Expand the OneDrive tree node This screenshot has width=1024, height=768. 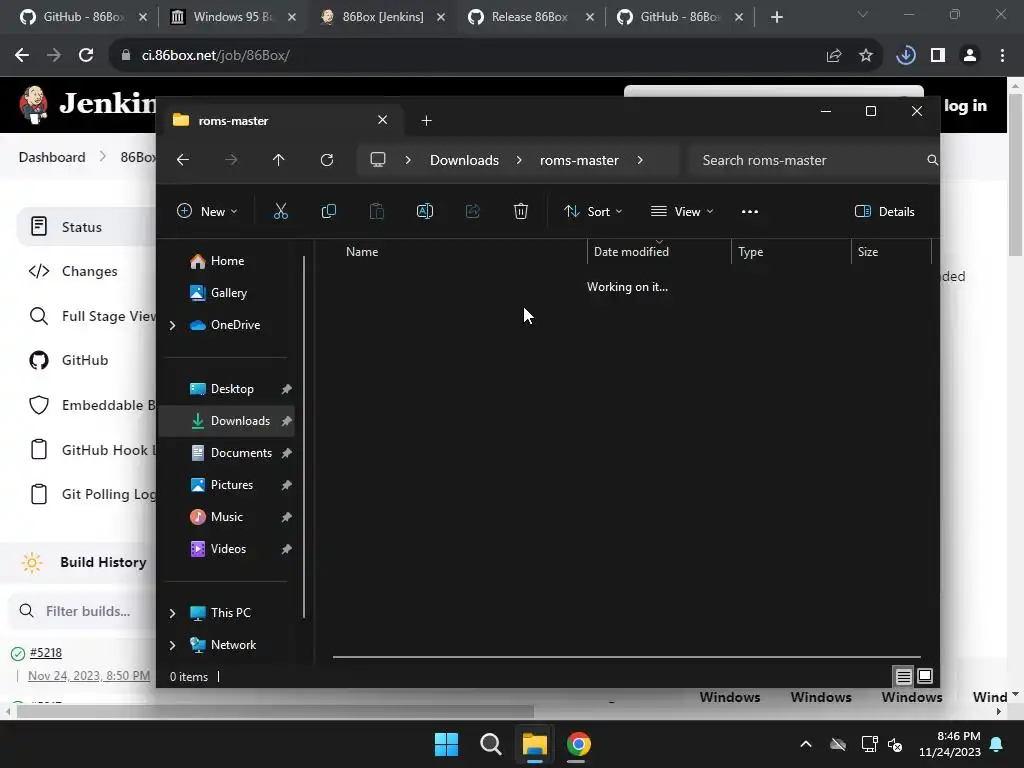pyautogui.click(x=172, y=325)
